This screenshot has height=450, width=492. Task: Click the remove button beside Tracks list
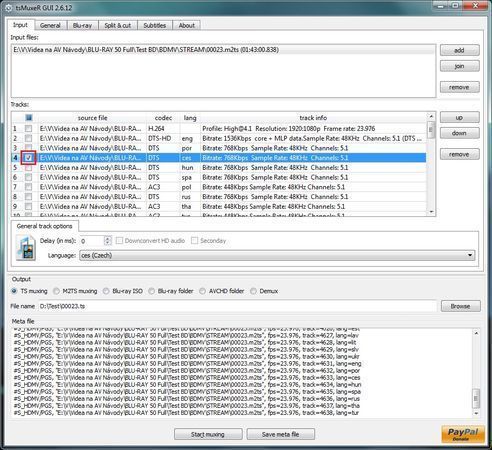(460, 154)
